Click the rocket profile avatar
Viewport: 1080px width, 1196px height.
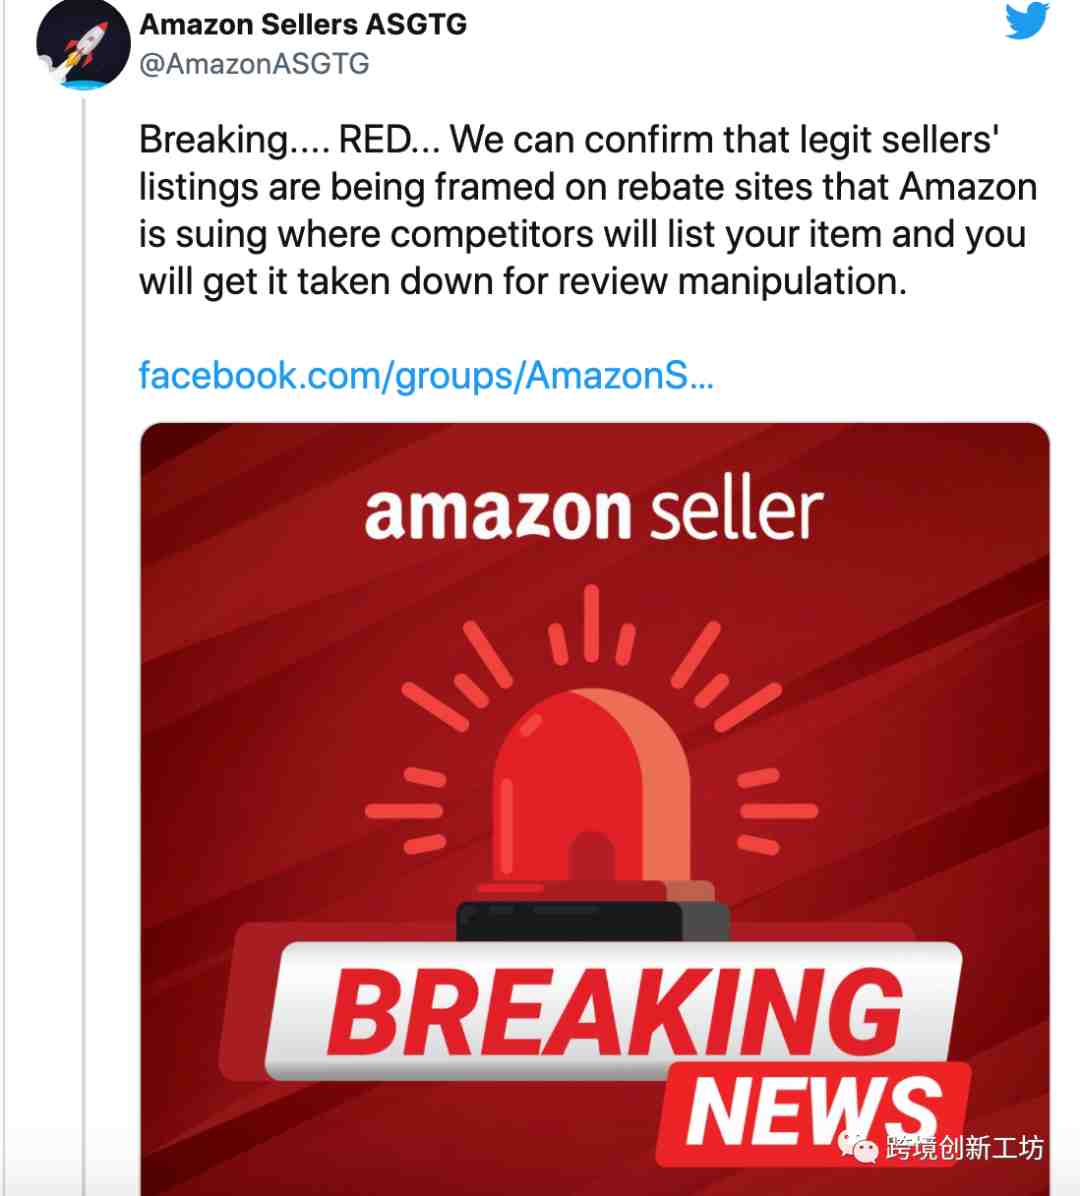(x=83, y=44)
